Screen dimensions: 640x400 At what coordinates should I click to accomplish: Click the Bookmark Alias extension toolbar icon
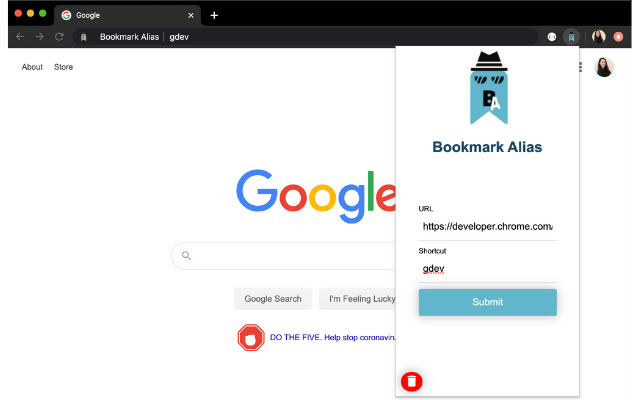point(571,37)
